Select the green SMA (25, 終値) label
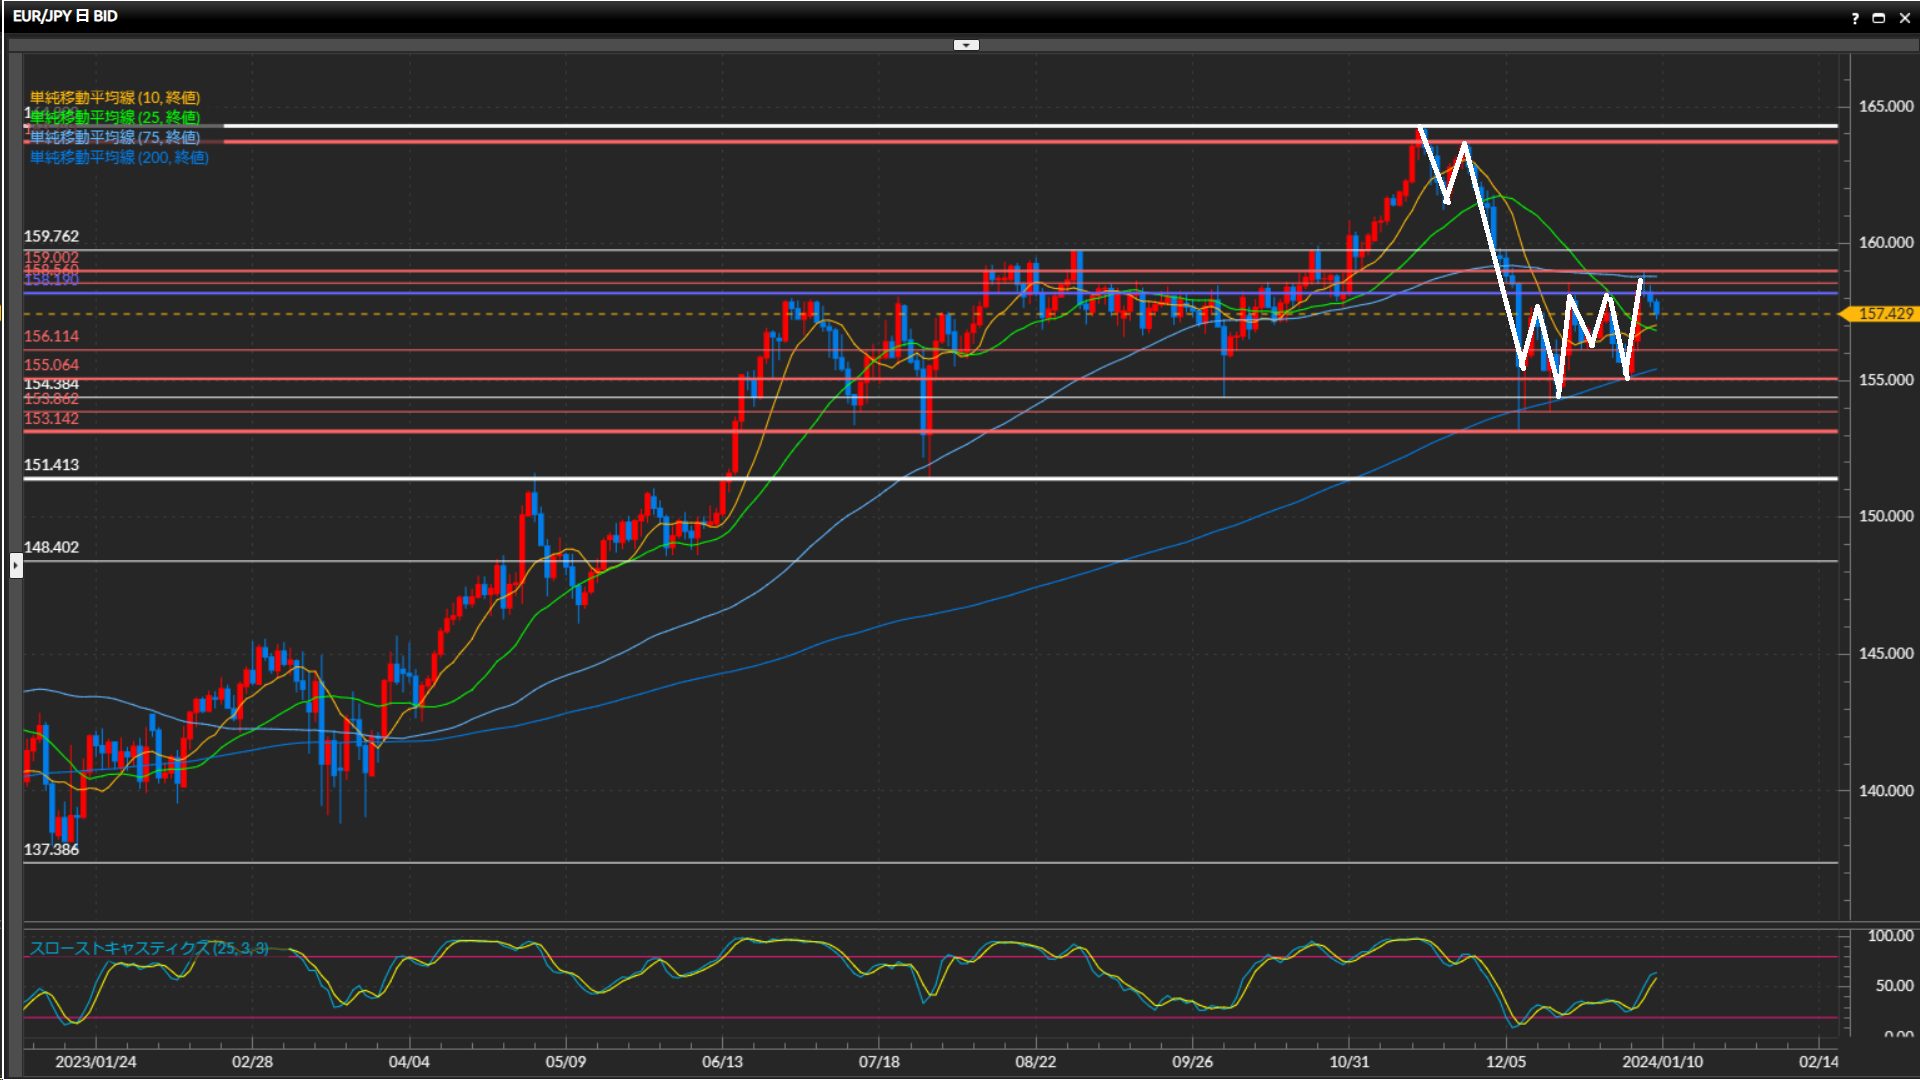Image resolution: width=1920 pixels, height=1080 pixels. point(114,117)
